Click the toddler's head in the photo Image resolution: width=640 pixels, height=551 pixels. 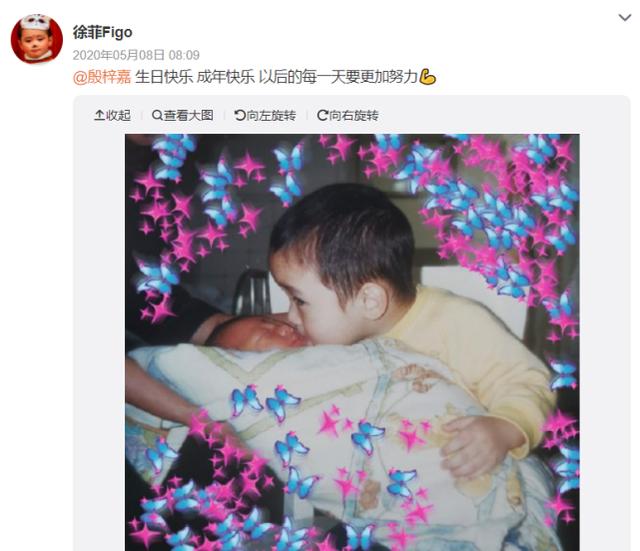(343, 261)
